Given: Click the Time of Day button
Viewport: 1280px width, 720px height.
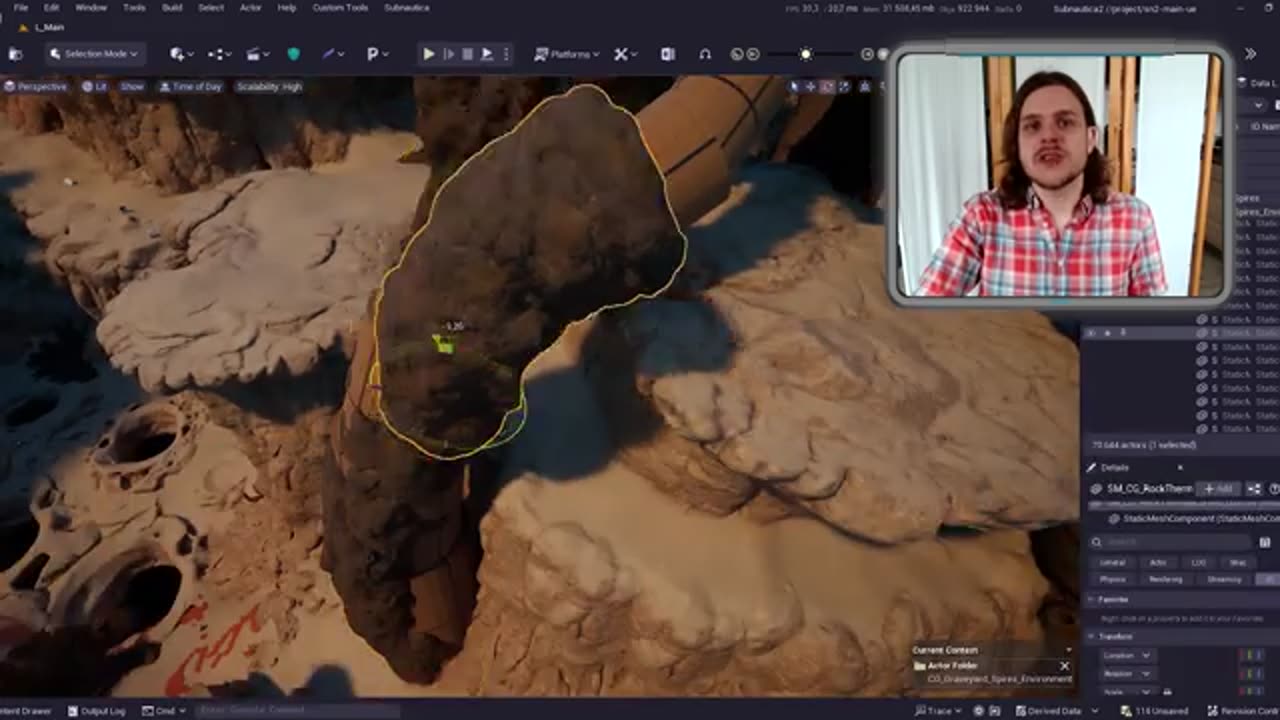Looking at the screenshot, I should (191, 87).
